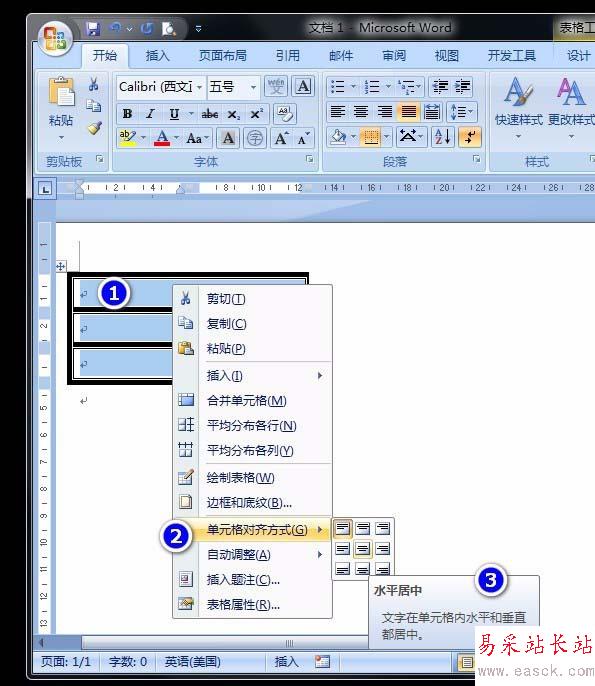595x686 pixels.
Task: Toggle subscript formatting
Action: (x=234, y=114)
